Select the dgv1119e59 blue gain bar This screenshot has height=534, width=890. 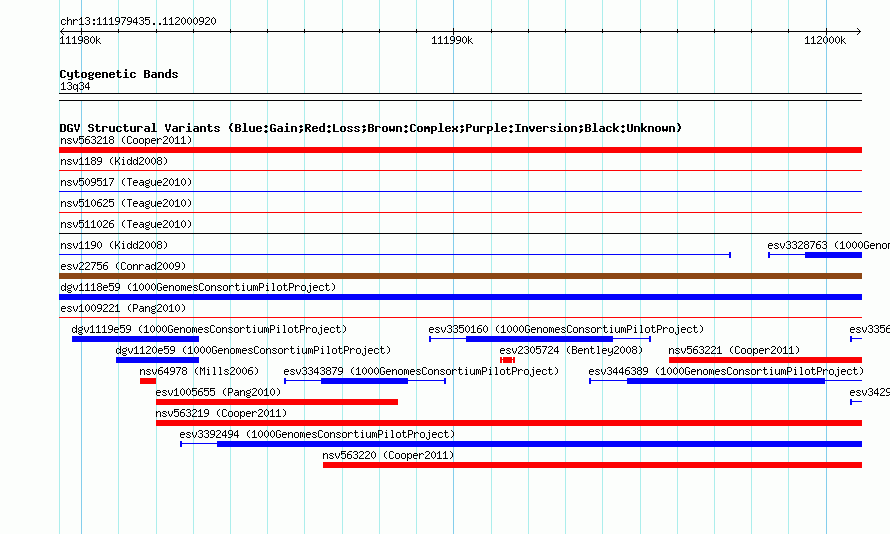point(135,339)
